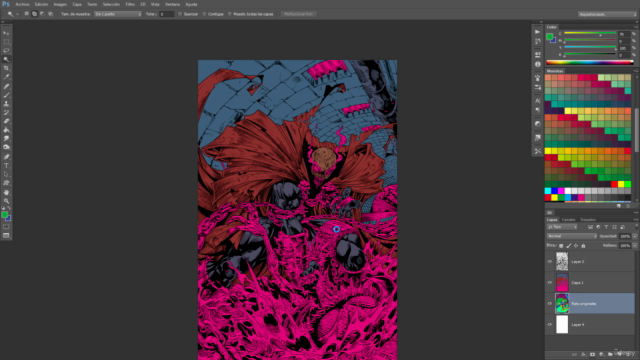Click the Toler. tolerance input field
This screenshot has width=640, height=360.
click(x=166, y=14)
